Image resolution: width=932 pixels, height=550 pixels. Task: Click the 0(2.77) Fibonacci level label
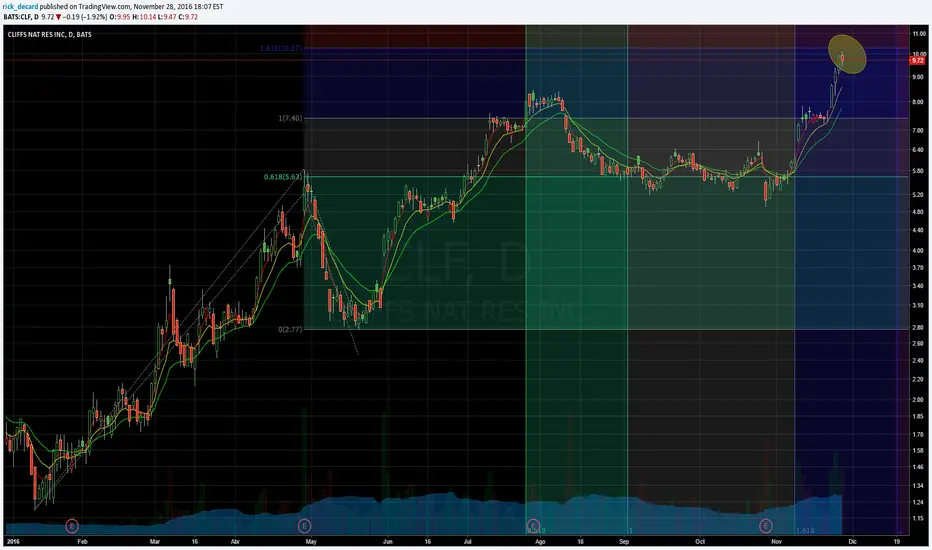coord(290,329)
